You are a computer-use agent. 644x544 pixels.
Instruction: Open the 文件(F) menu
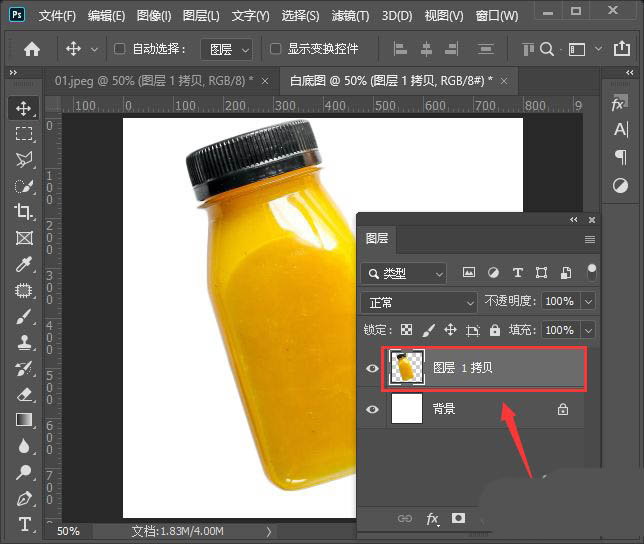57,16
